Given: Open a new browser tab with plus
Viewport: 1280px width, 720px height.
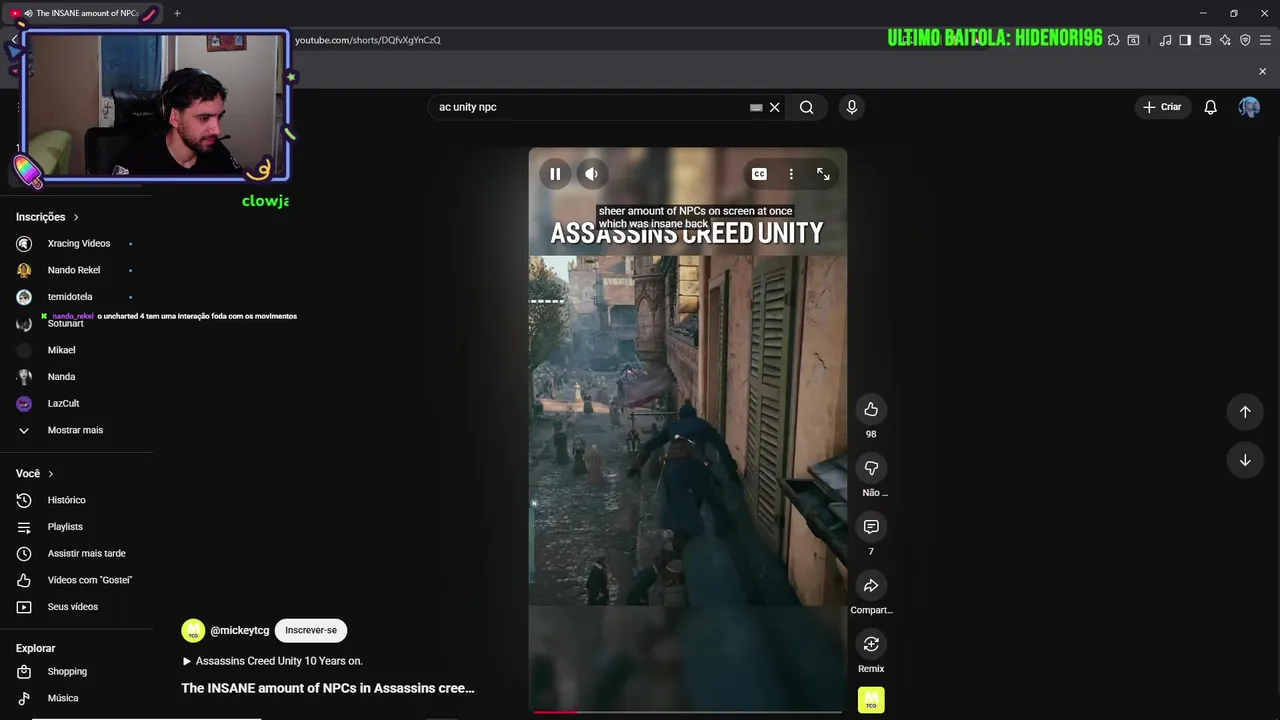Looking at the screenshot, I should (177, 13).
